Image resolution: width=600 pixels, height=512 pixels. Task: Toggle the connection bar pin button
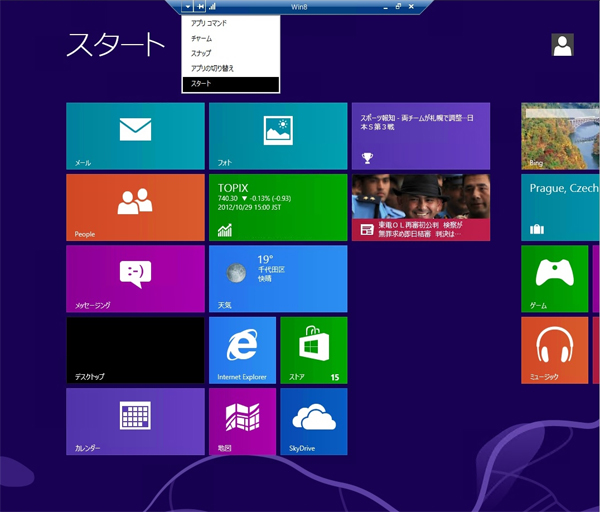tap(200, 7)
